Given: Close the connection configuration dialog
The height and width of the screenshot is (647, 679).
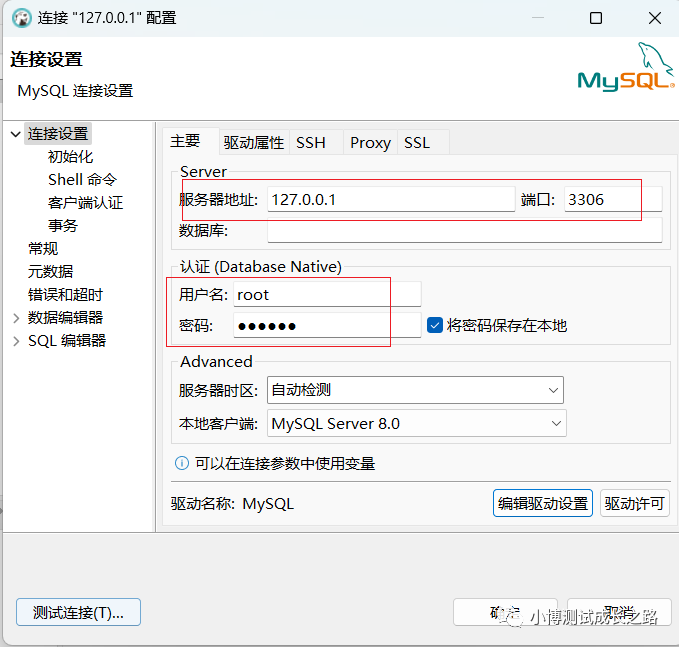Looking at the screenshot, I should pyautogui.click(x=655, y=18).
